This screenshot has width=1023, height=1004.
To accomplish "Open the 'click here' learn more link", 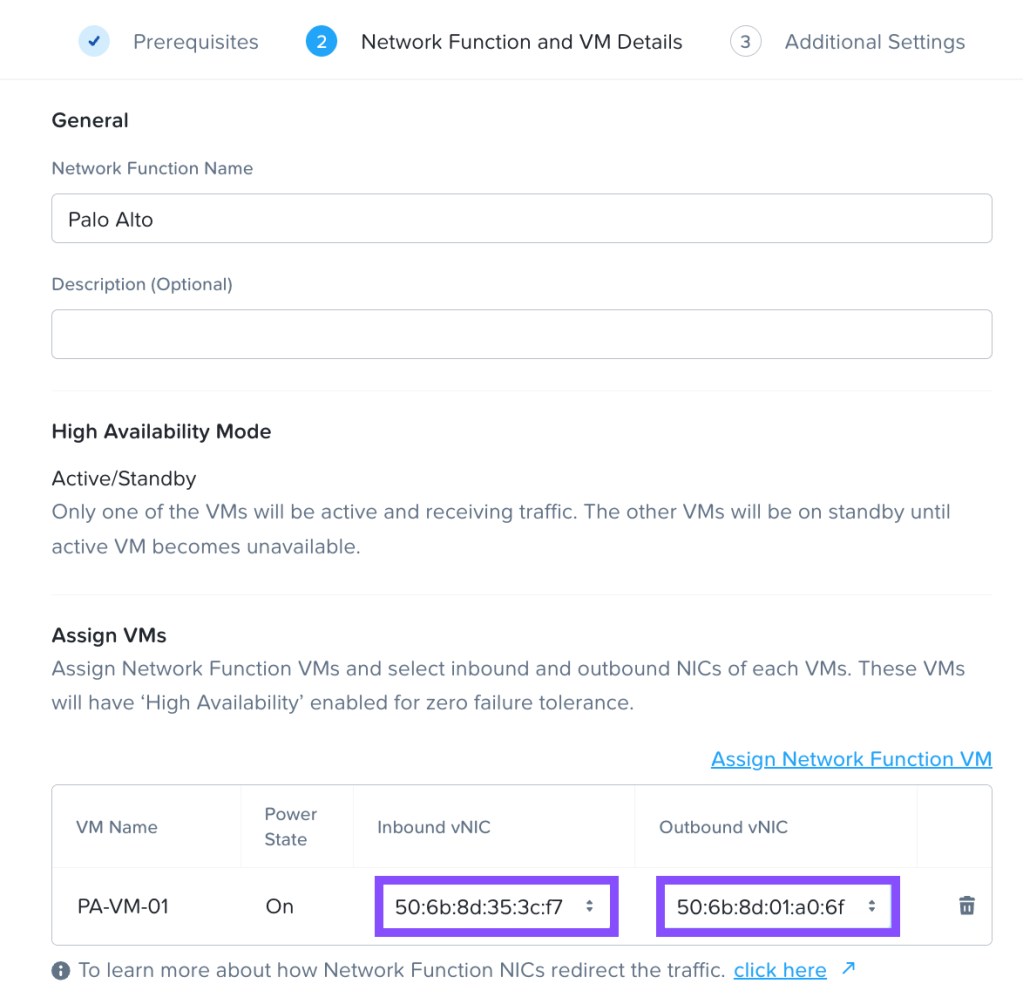I will [780, 970].
